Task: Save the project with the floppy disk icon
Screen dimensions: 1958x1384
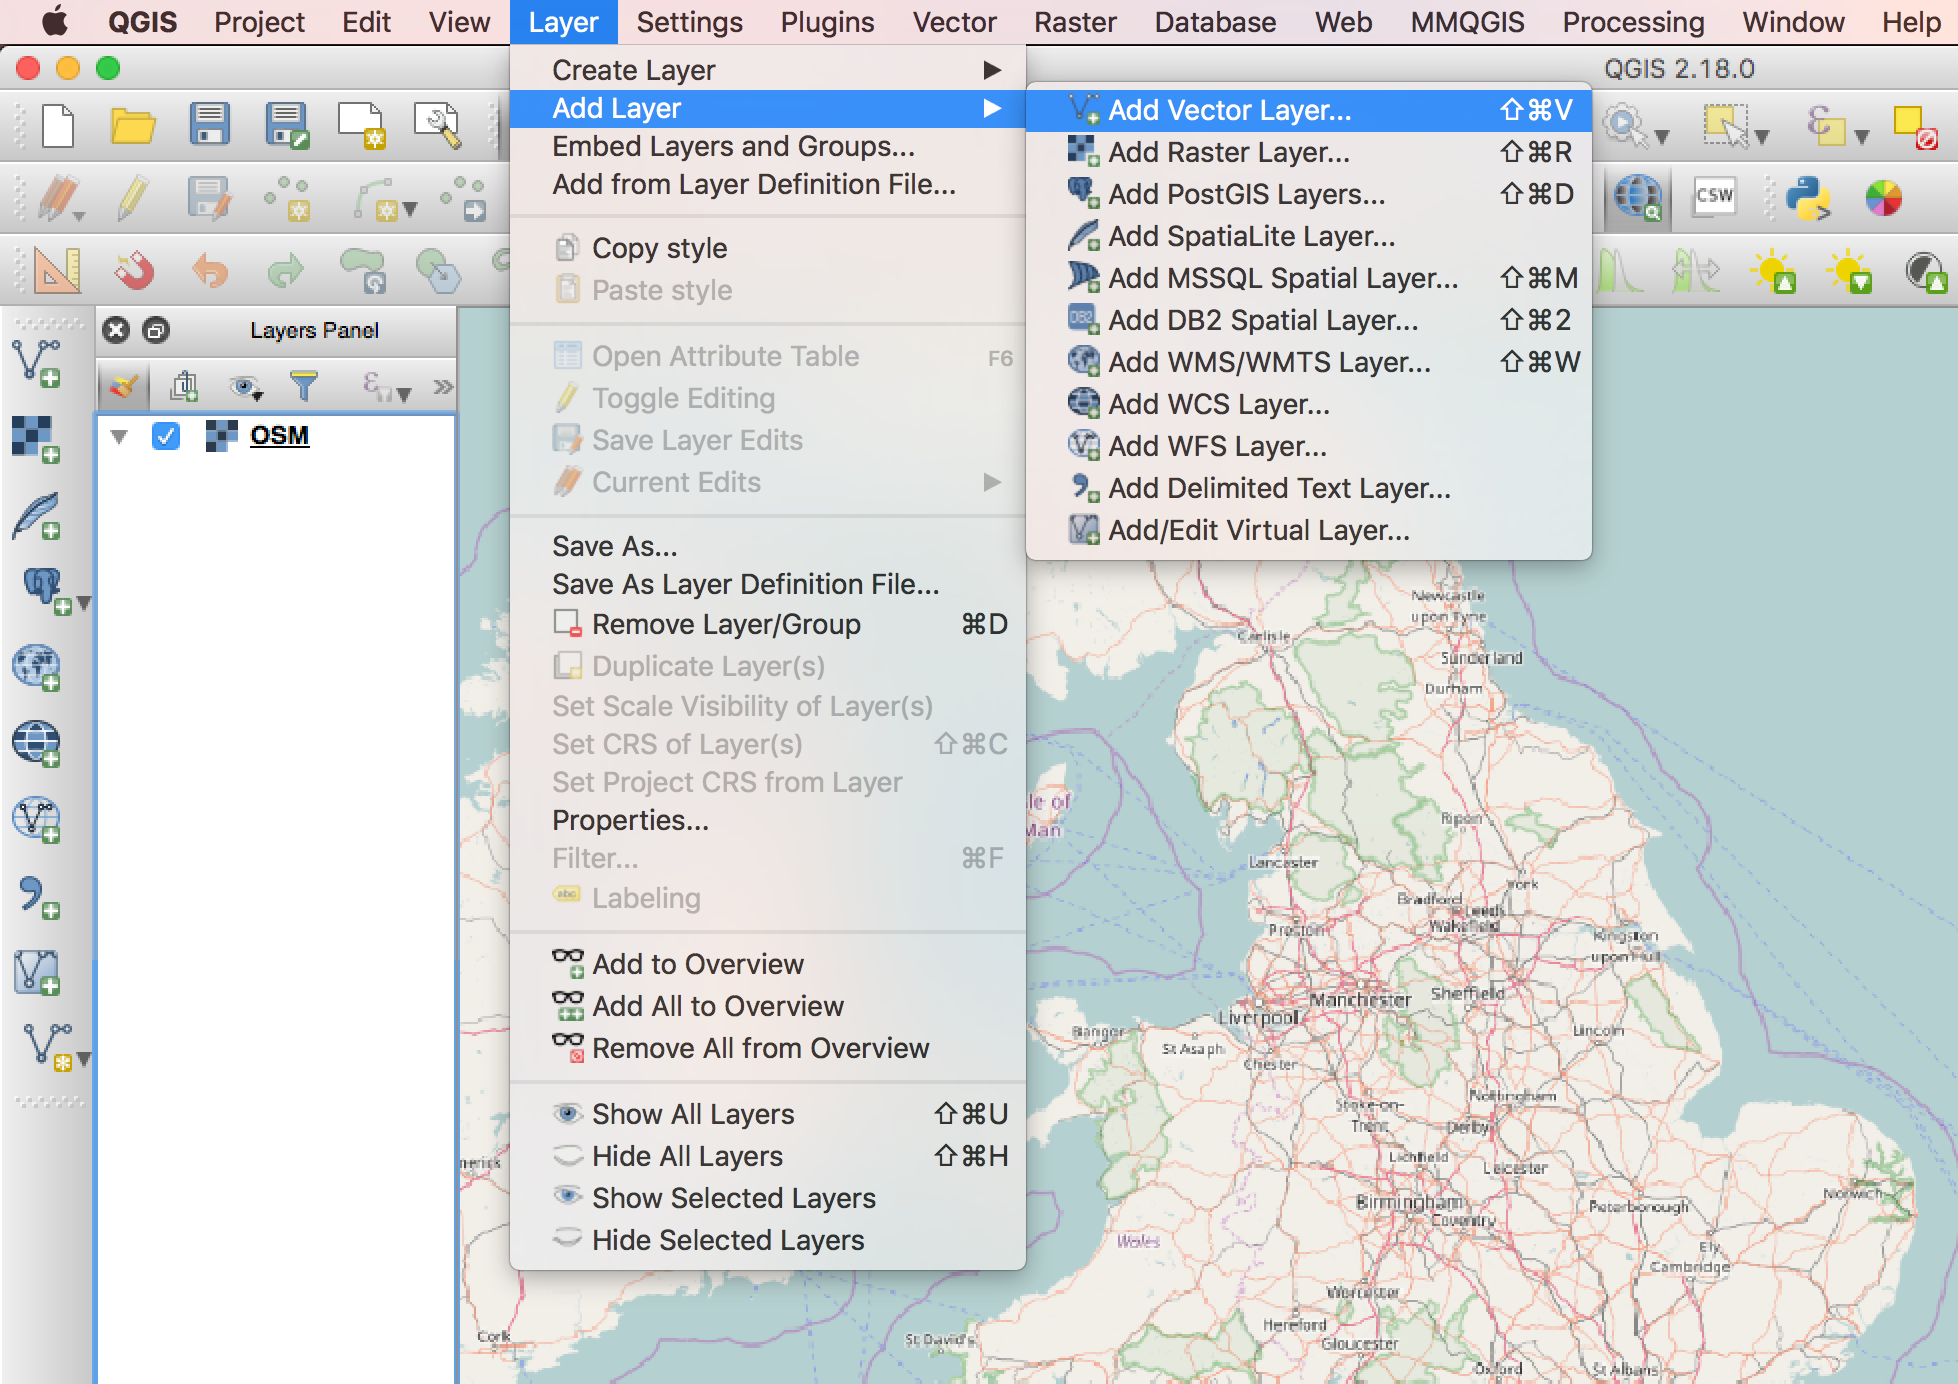Action: click(x=209, y=127)
